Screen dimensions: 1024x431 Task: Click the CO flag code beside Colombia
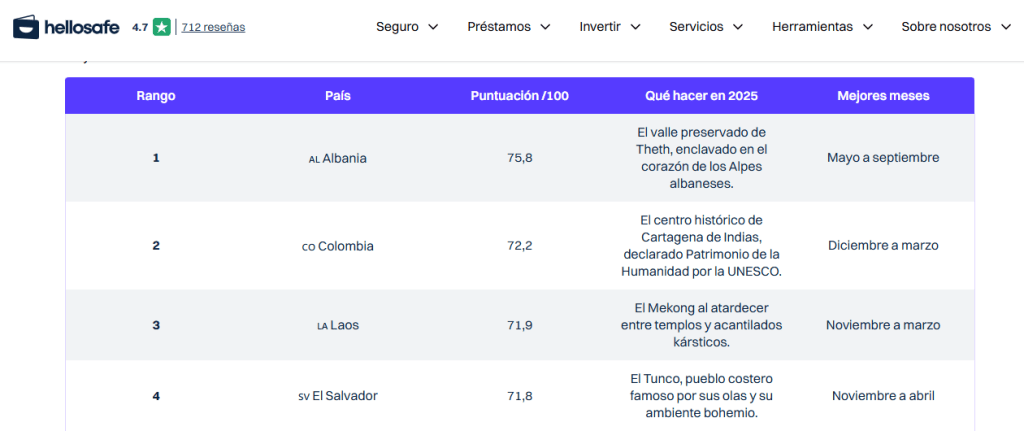(x=308, y=247)
